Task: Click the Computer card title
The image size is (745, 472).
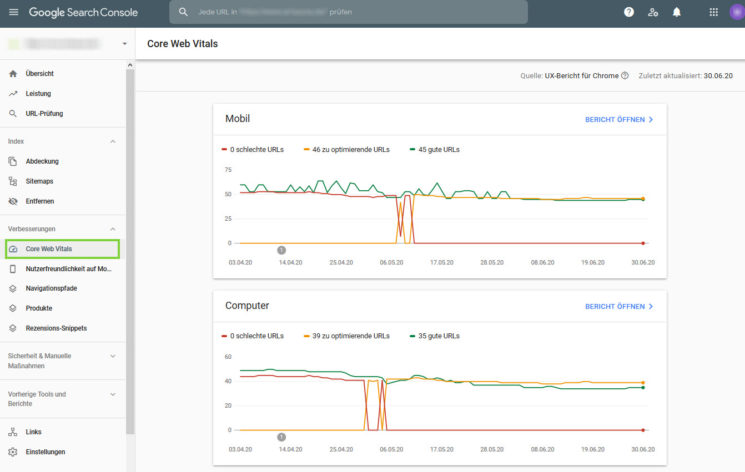Action: [247, 306]
